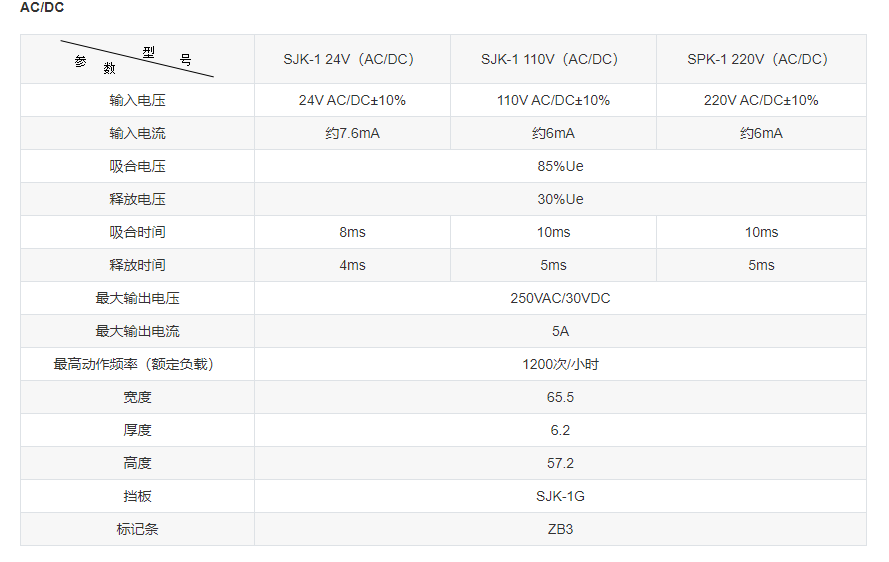
Task: Select the 65.5 width value
Action: click(x=560, y=397)
